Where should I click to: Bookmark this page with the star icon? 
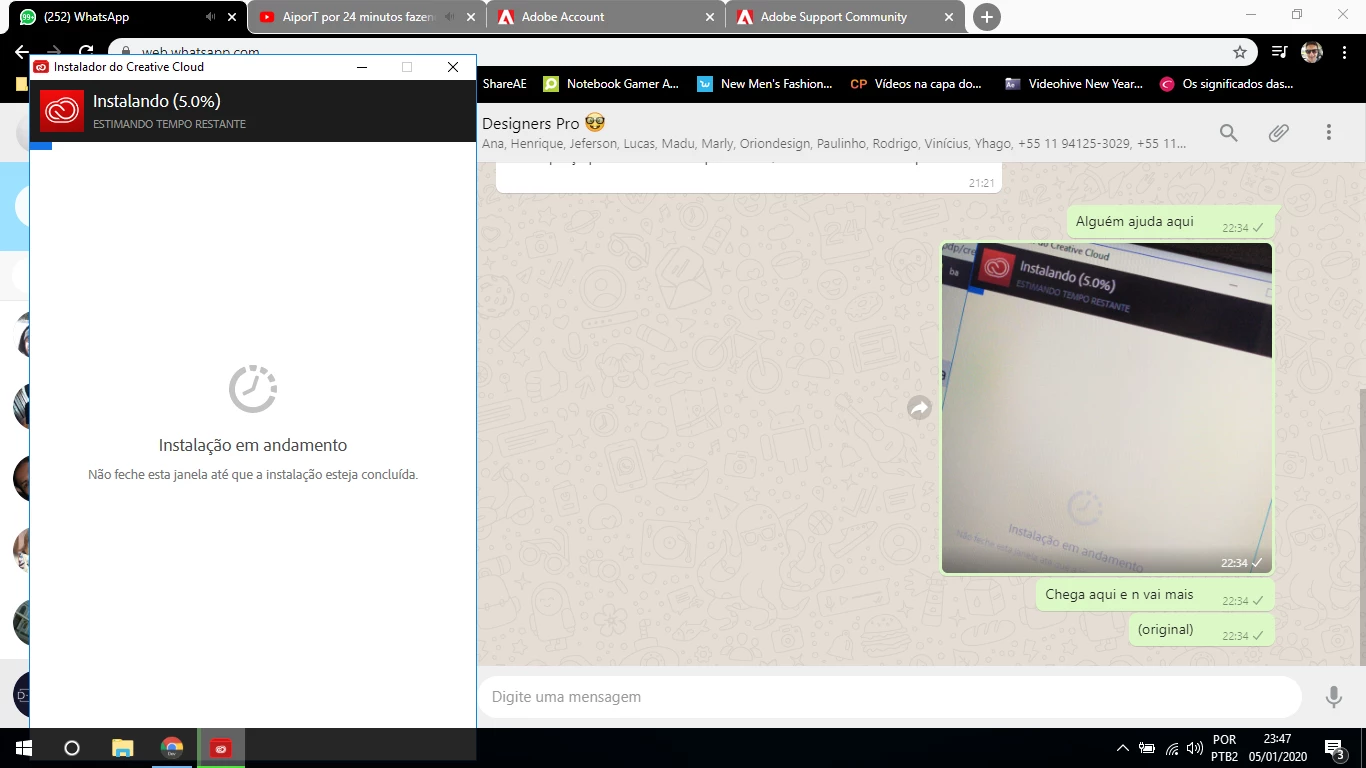(1240, 52)
